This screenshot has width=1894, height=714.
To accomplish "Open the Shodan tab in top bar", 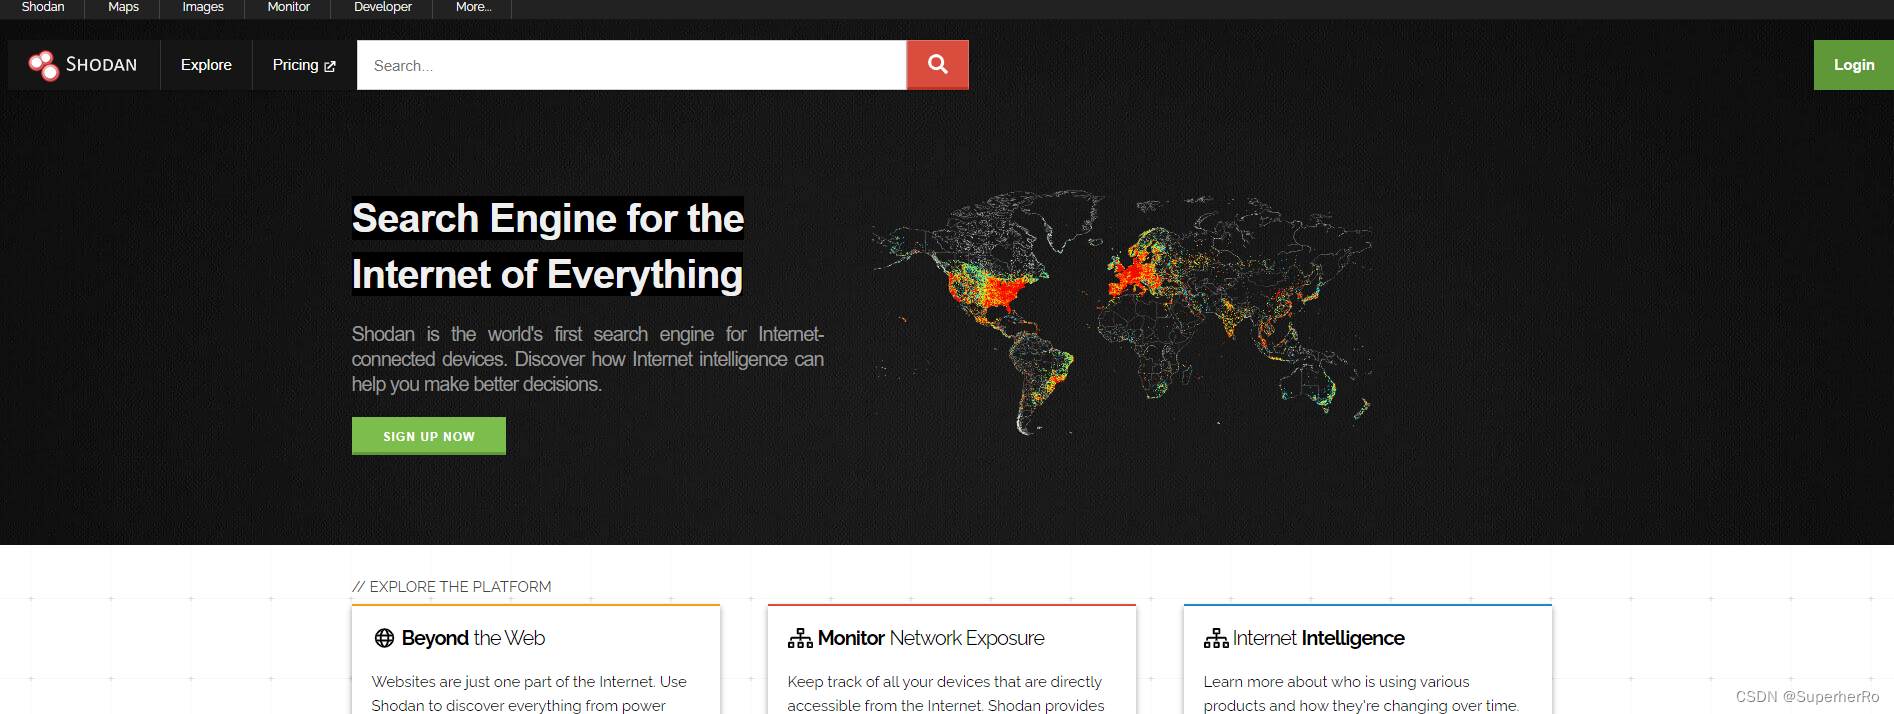I will 43,7.
